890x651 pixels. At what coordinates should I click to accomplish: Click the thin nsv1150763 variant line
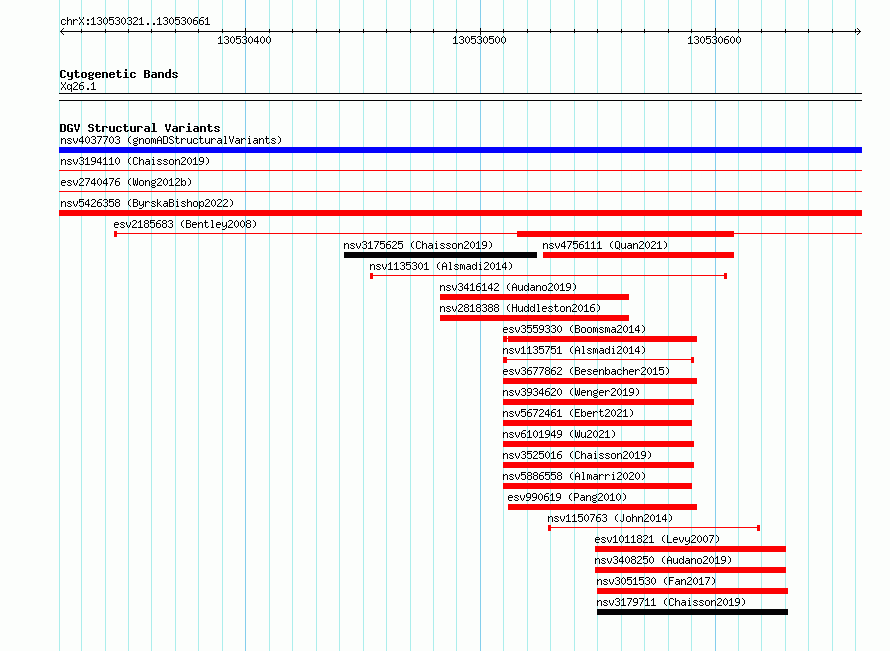tap(654, 528)
